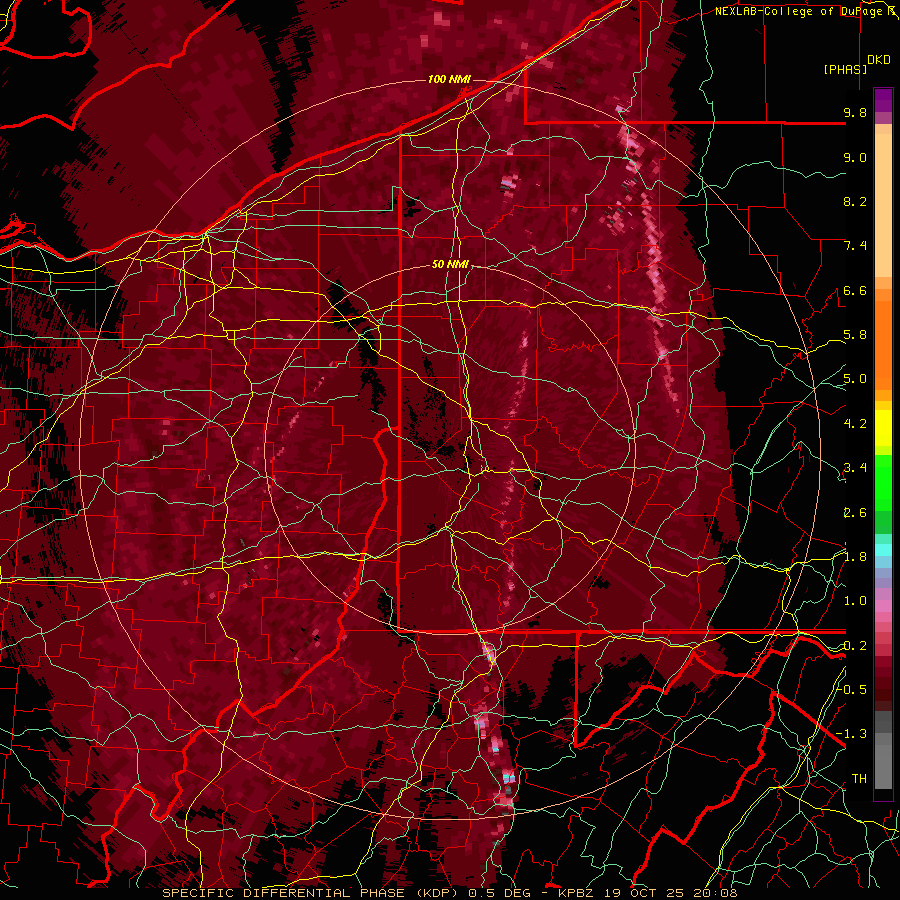Viewport: 900px width, 900px height.
Task: Click the -1.3 value on the color scale
Action: (x=852, y=734)
